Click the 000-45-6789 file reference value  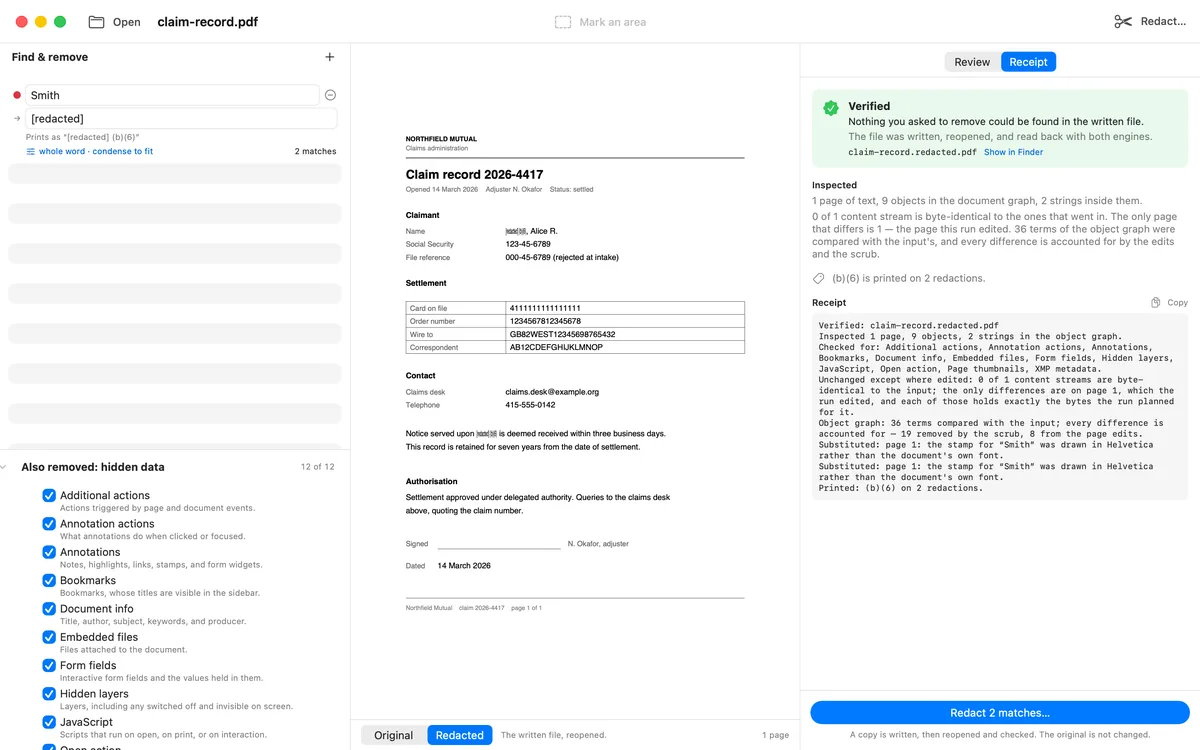click(562, 257)
